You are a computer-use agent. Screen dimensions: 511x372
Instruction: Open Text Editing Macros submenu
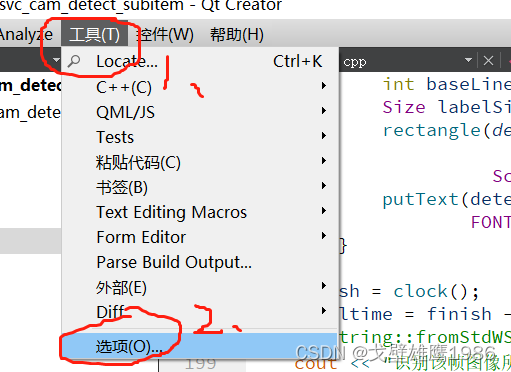200,212
